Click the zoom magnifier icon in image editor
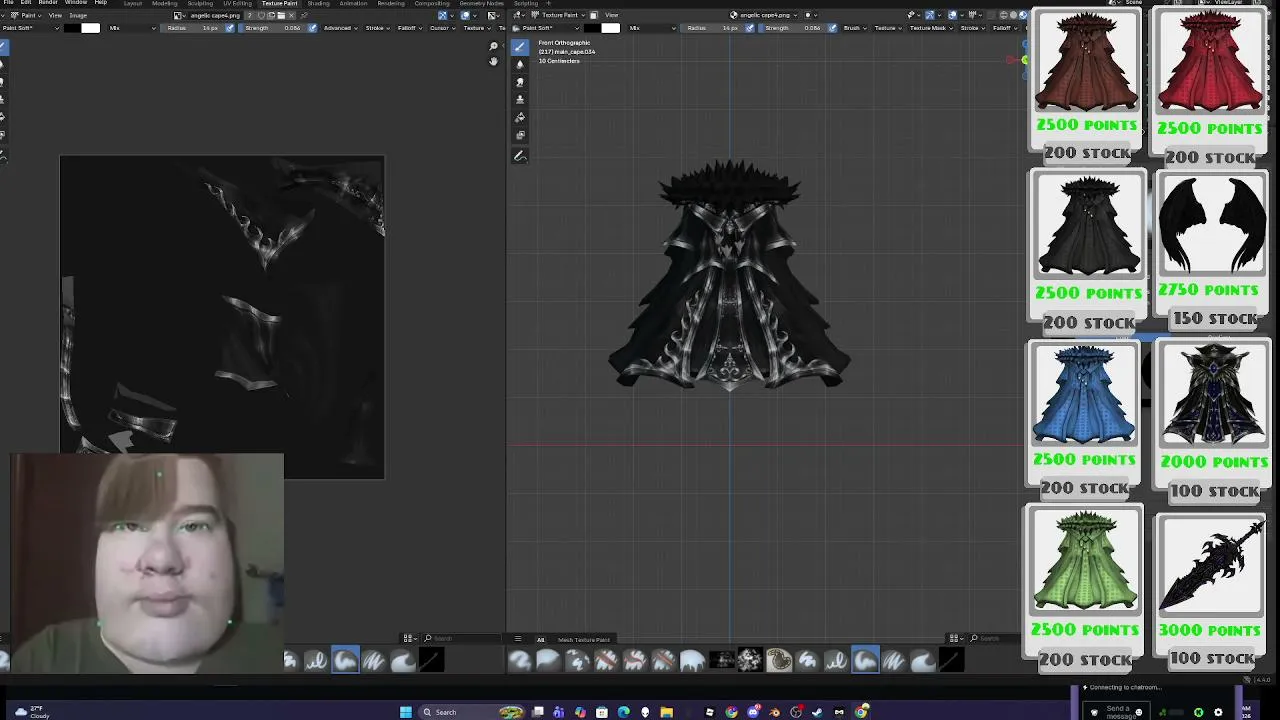The width and height of the screenshot is (1280, 720). click(493, 46)
